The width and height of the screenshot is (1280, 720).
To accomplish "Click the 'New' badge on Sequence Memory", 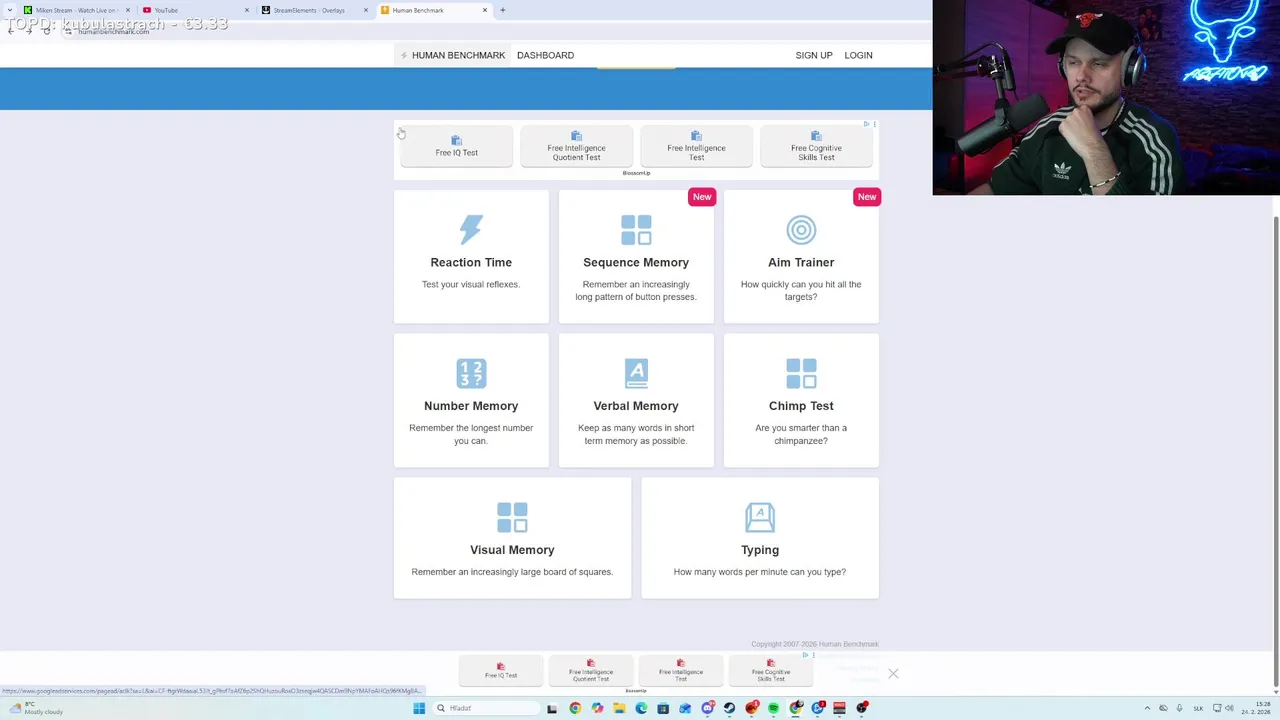I will click(702, 197).
